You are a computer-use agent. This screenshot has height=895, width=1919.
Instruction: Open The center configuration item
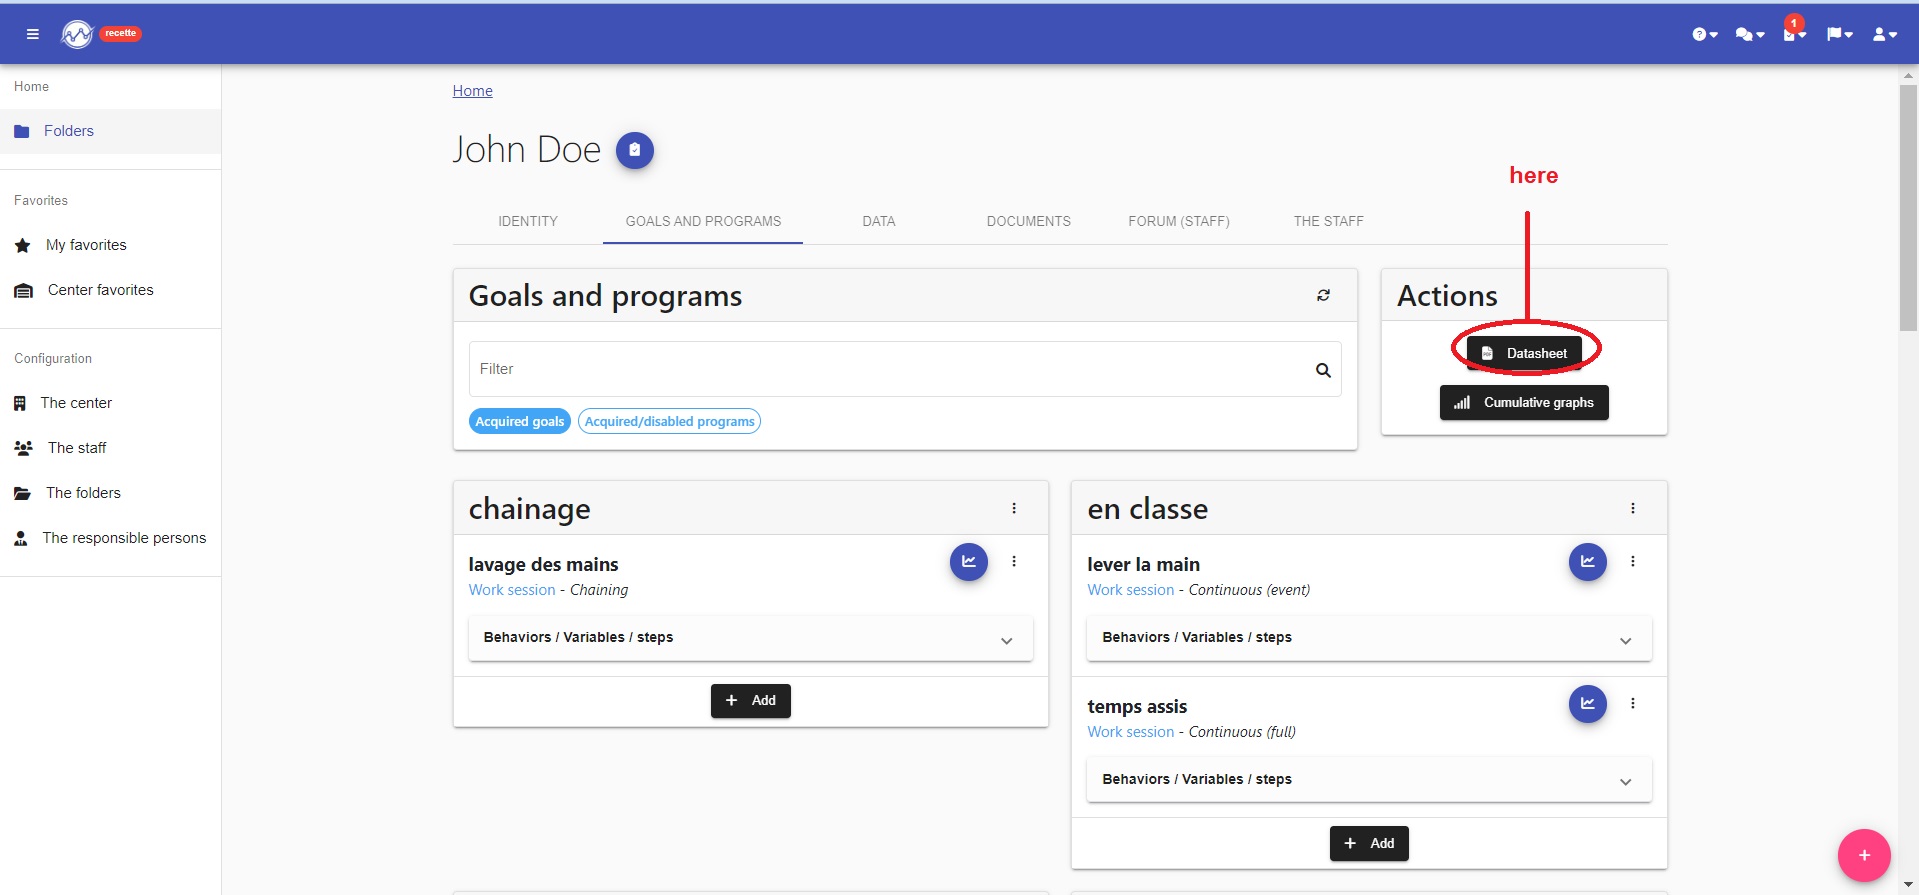(x=110, y=403)
